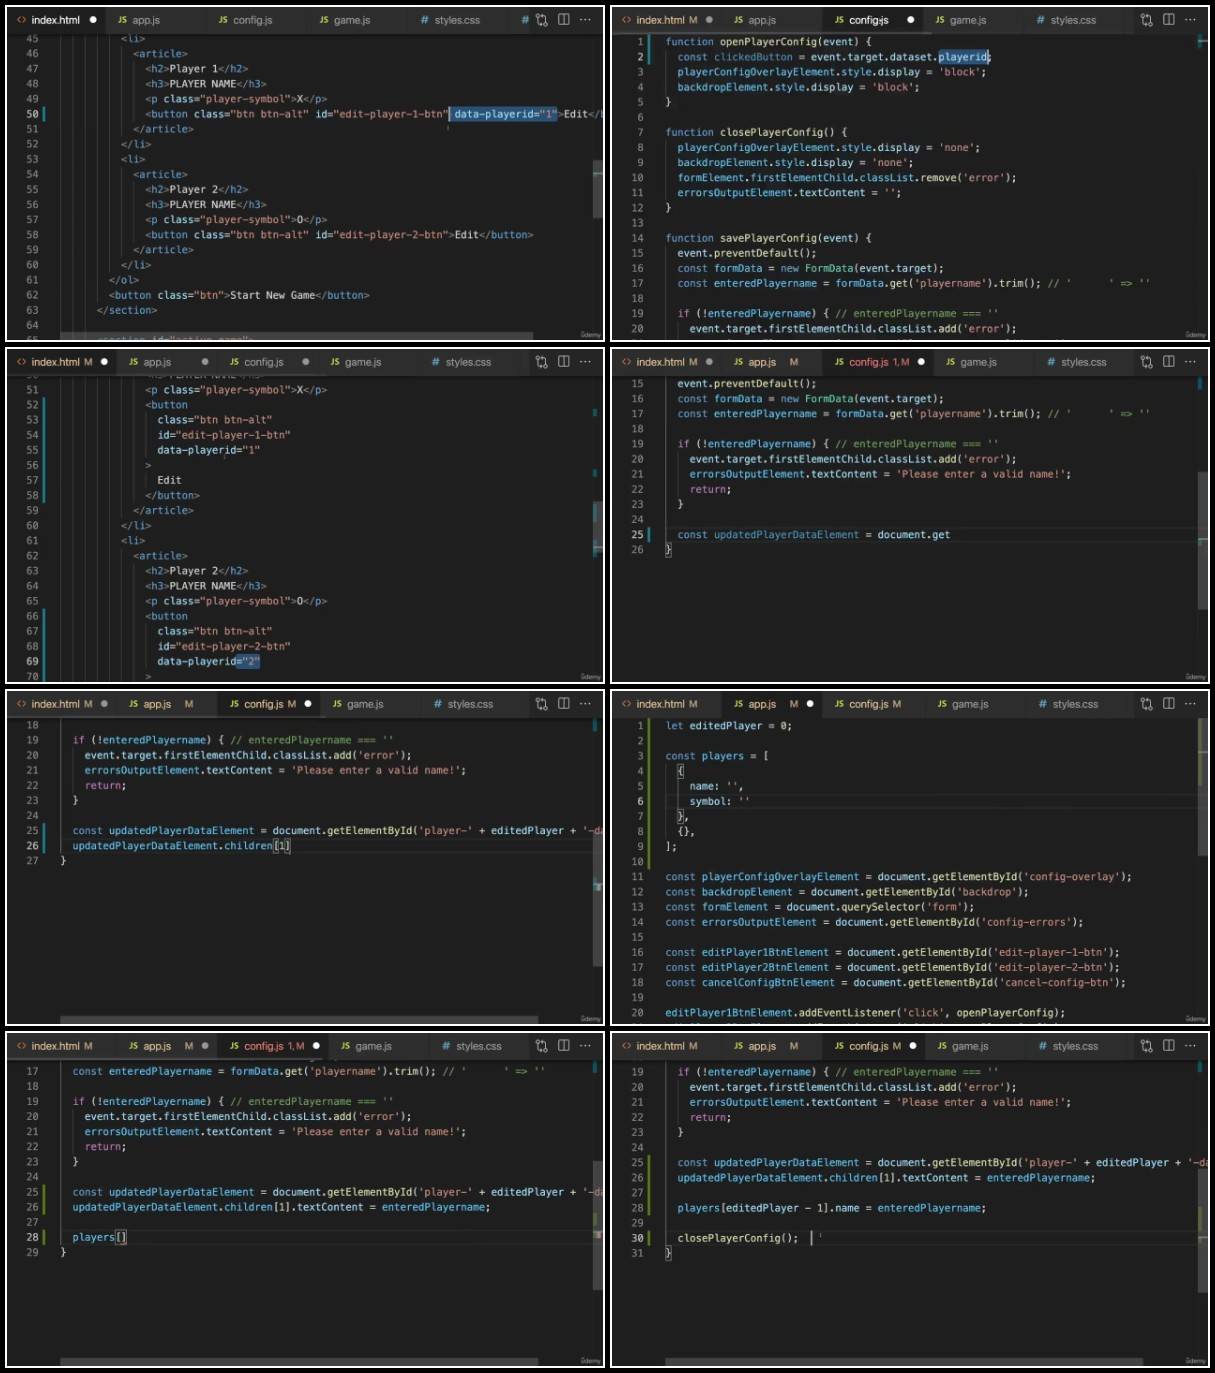This screenshot has height=1373, width=1215.
Task: Click "symbol: ''" on line 6
Action: [x=719, y=801]
